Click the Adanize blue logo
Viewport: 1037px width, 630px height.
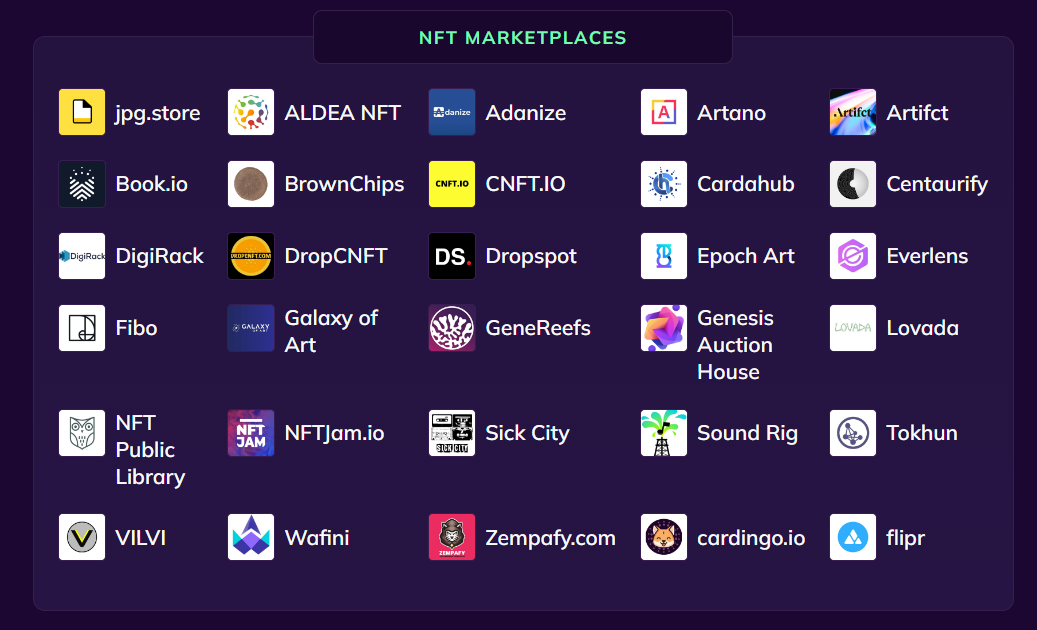tap(452, 112)
